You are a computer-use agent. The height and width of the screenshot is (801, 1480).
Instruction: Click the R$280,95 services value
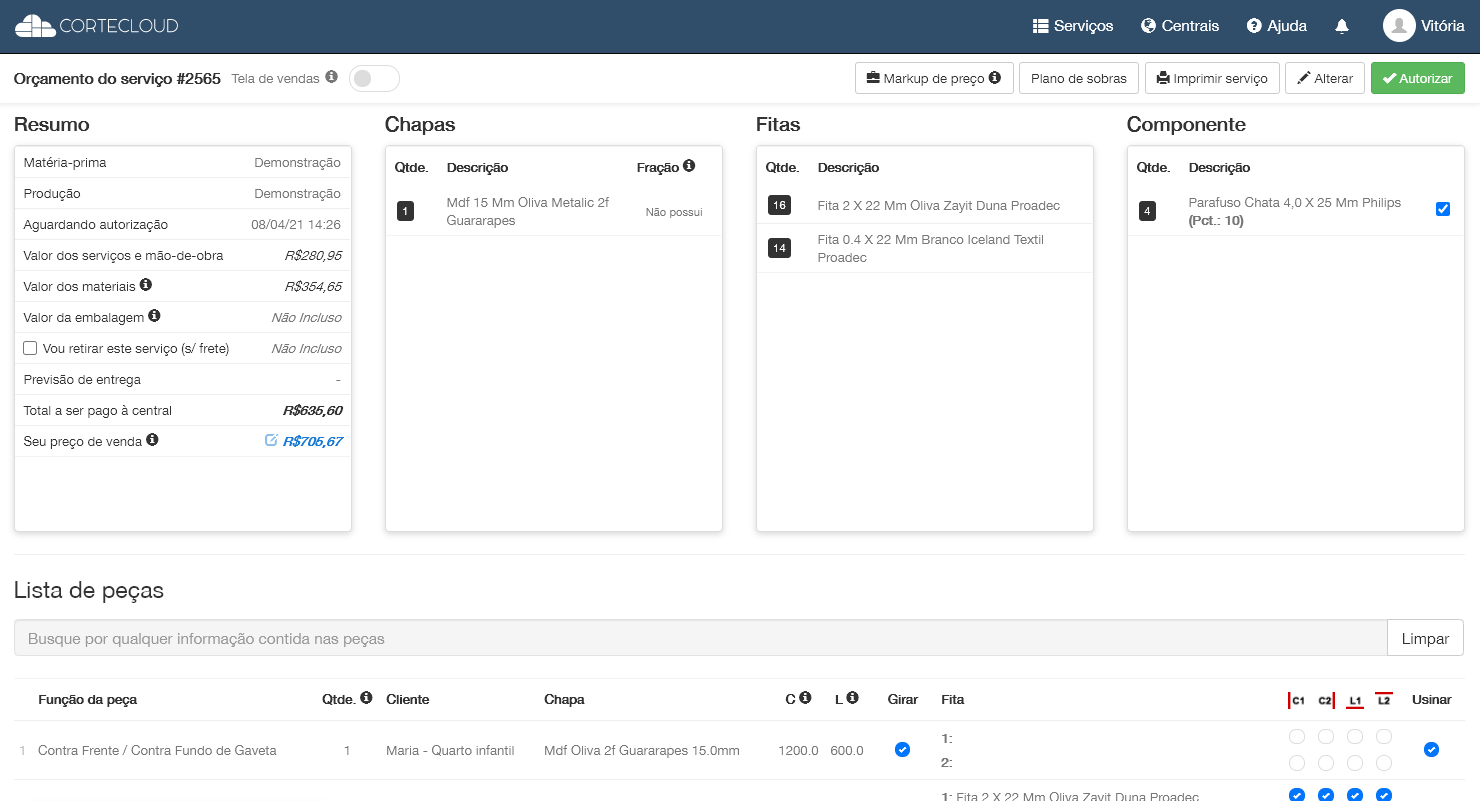click(x=313, y=255)
